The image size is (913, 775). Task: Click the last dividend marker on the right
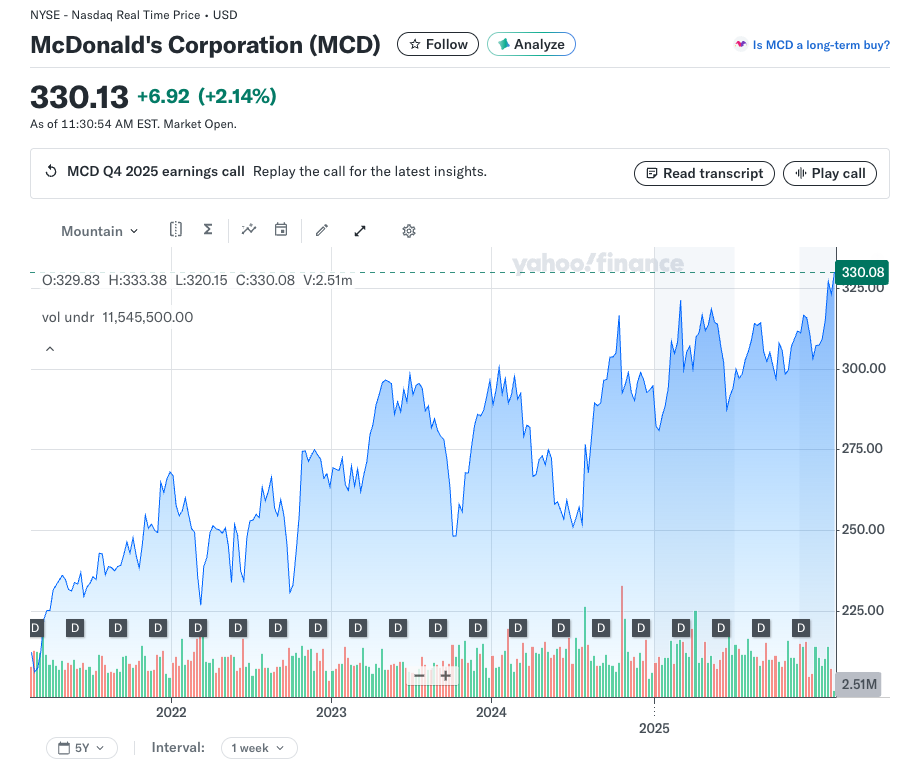point(801,628)
